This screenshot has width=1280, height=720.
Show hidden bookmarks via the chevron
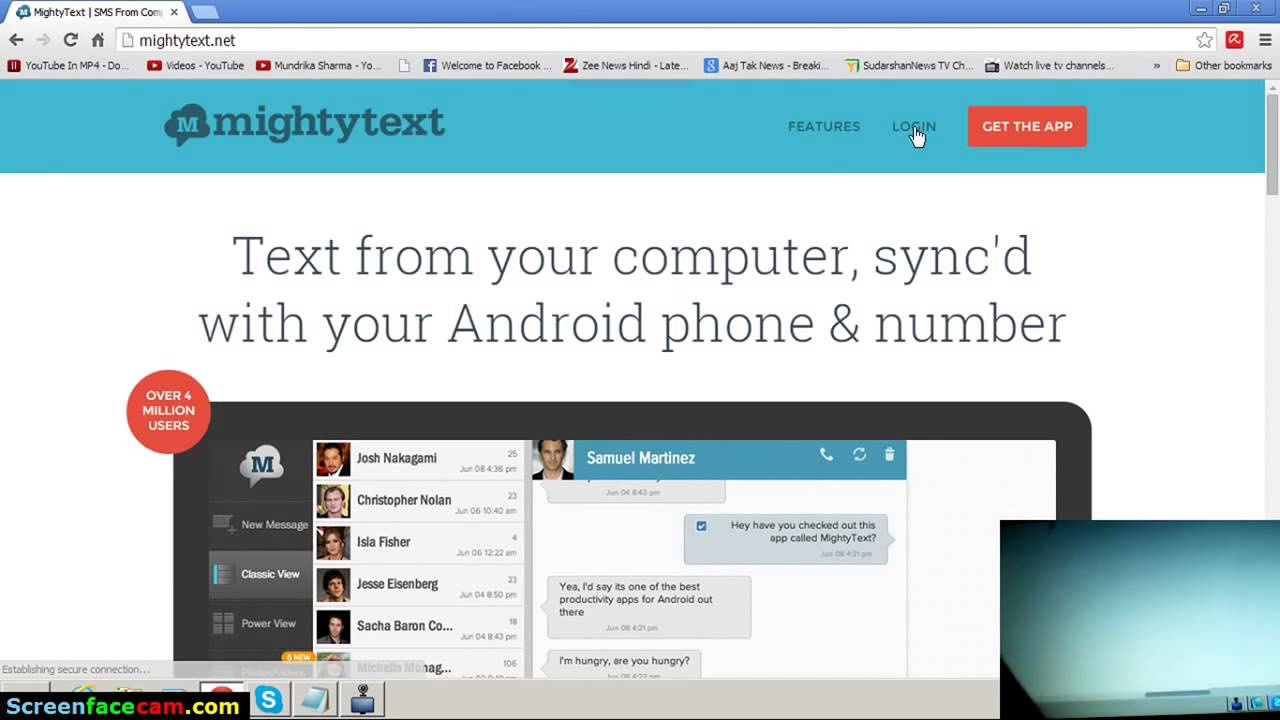pos(1157,66)
